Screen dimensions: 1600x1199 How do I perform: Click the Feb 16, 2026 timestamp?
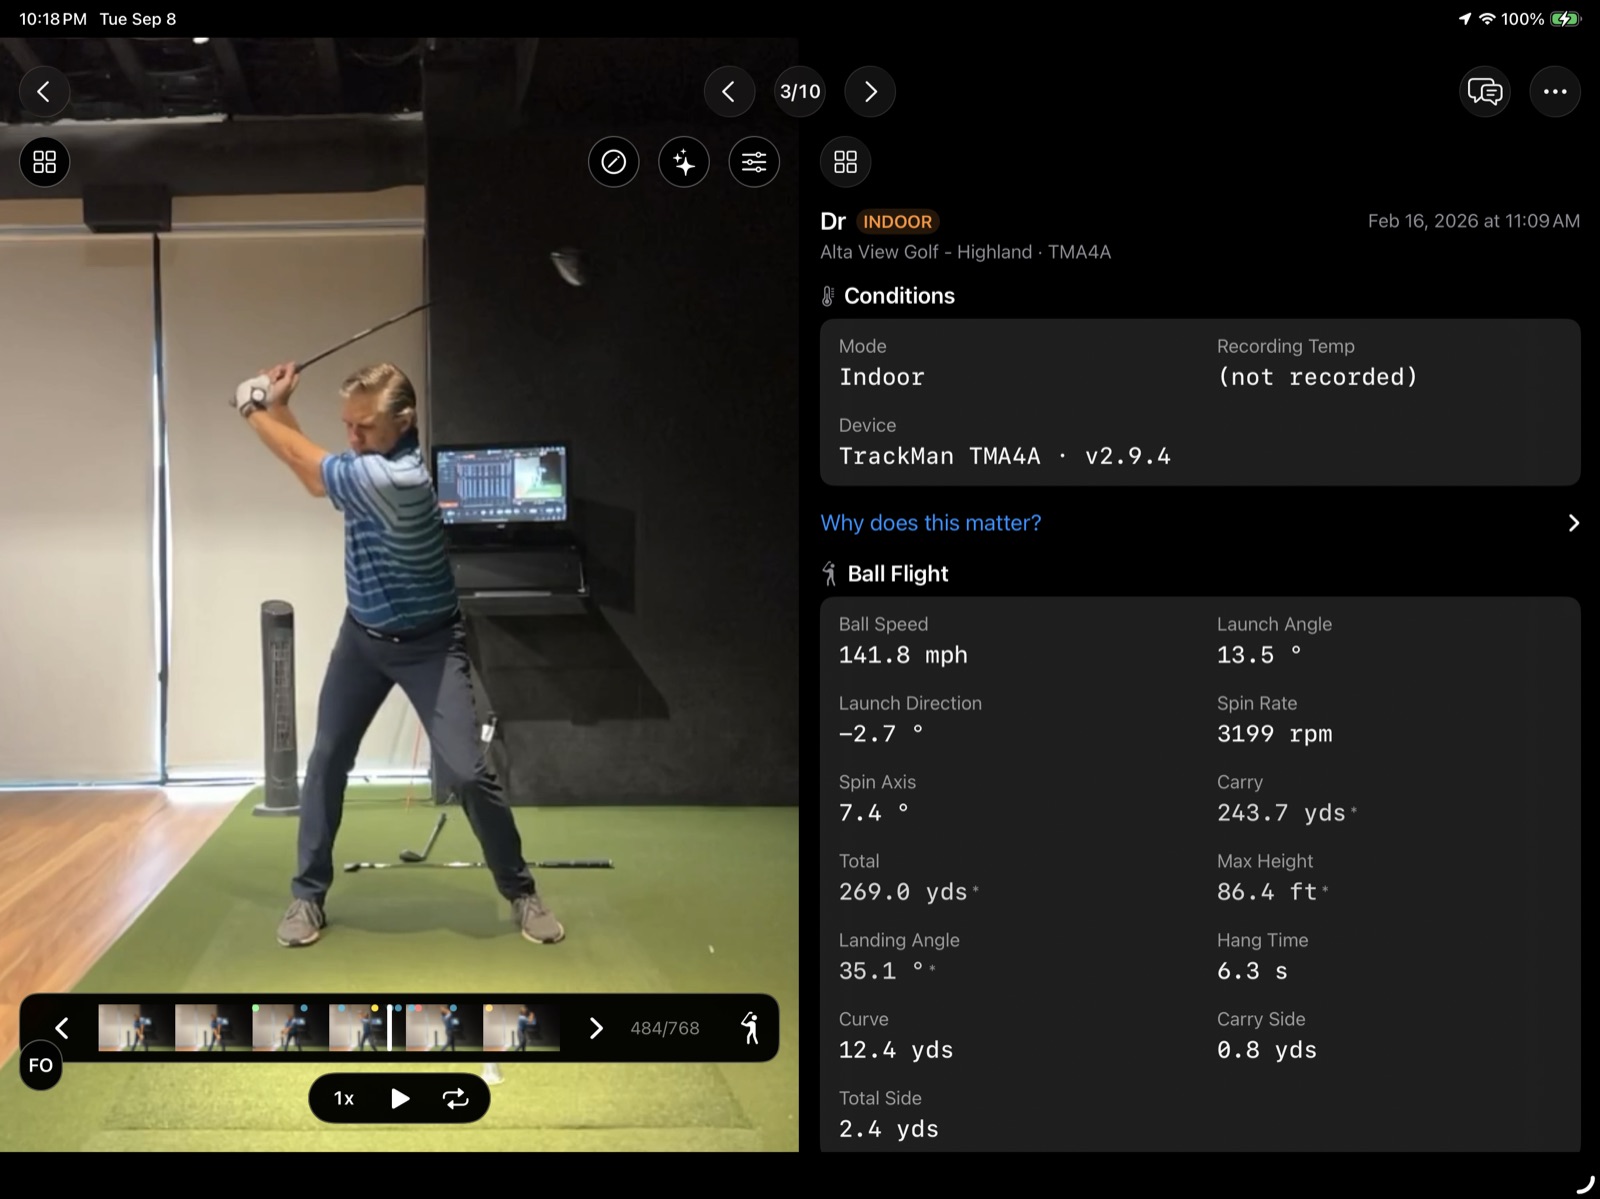point(1474,221)
